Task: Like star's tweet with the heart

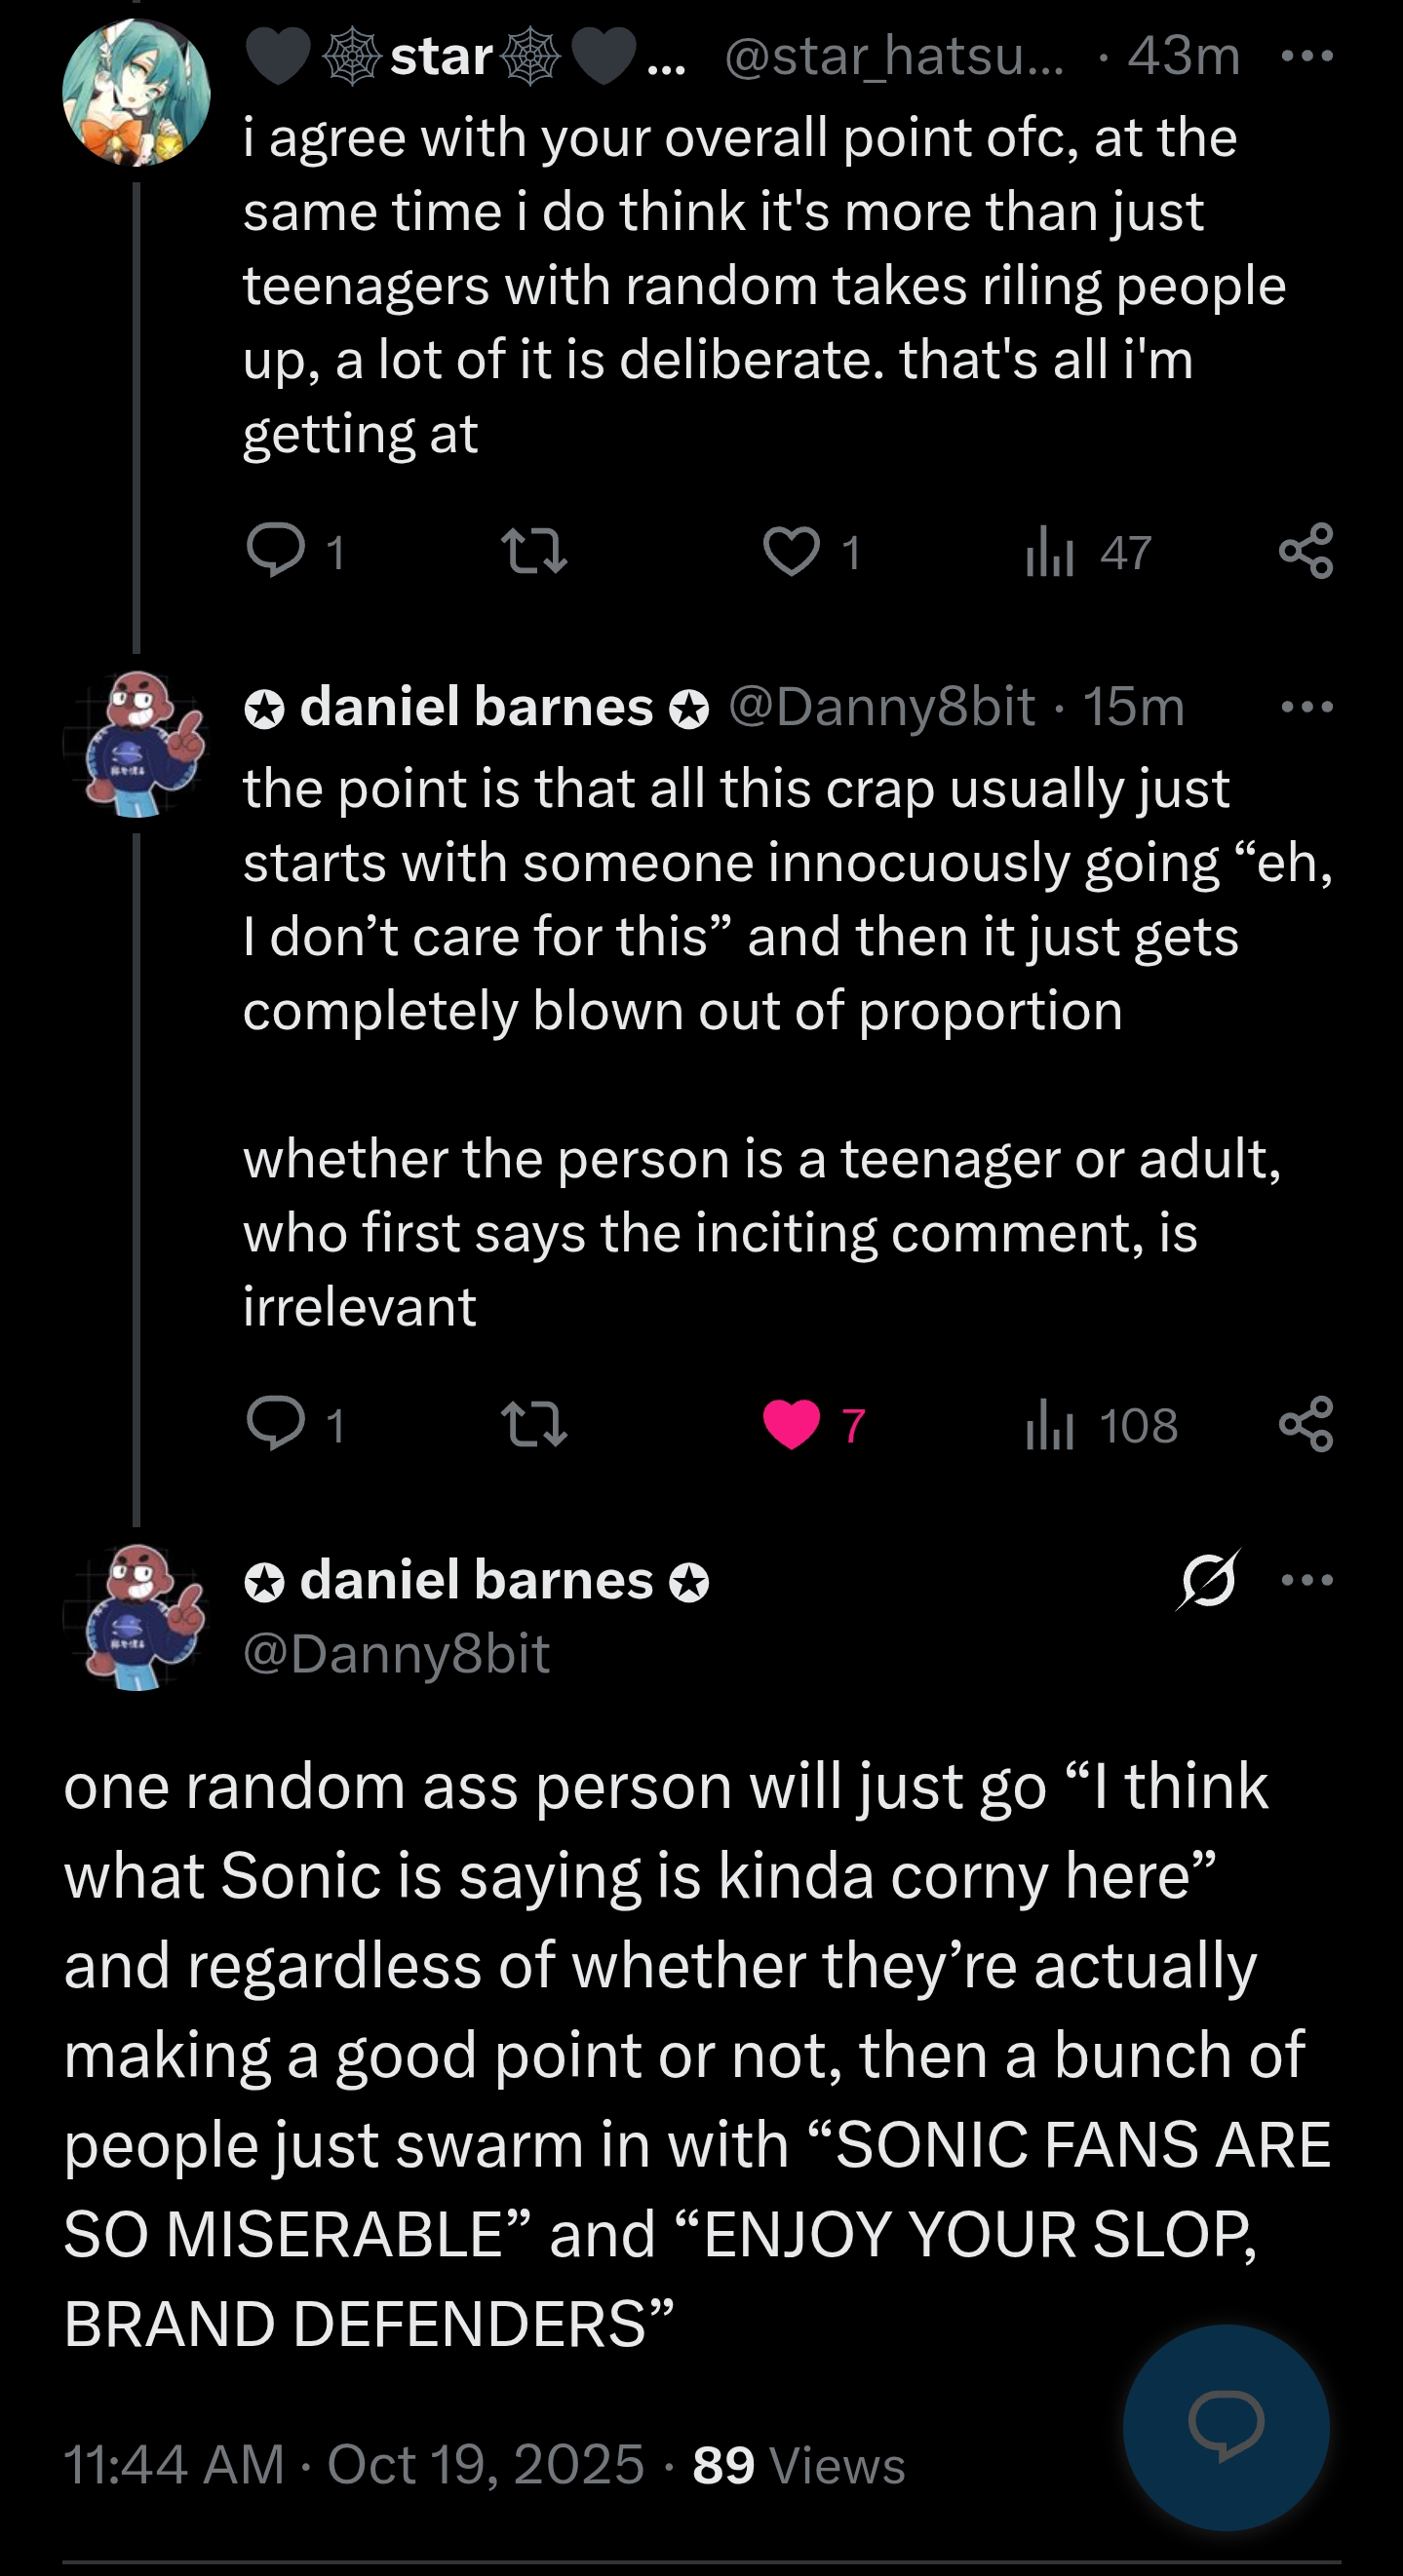Action: point(791,551)
